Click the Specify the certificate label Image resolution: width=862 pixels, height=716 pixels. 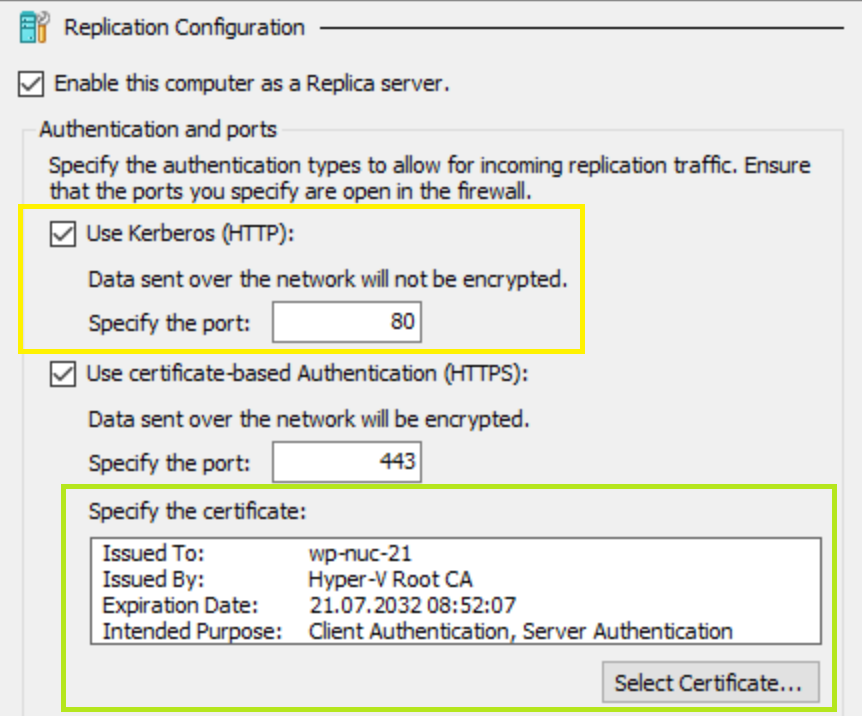(x=197, y=512)
